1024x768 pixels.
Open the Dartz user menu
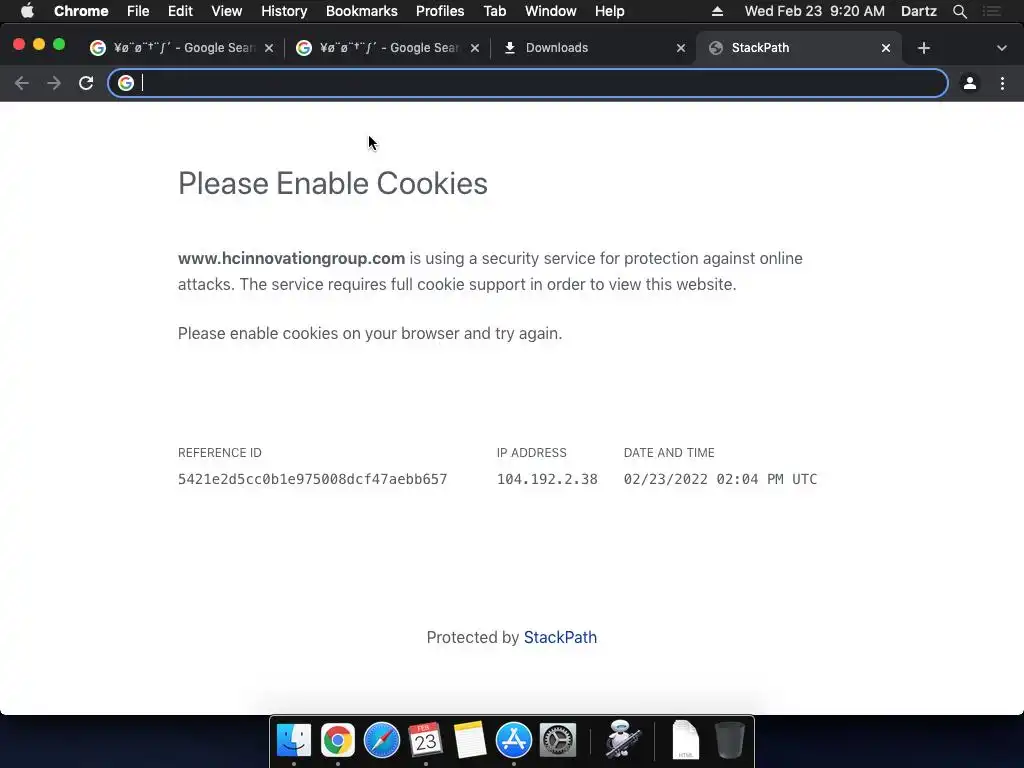(918, 11)
